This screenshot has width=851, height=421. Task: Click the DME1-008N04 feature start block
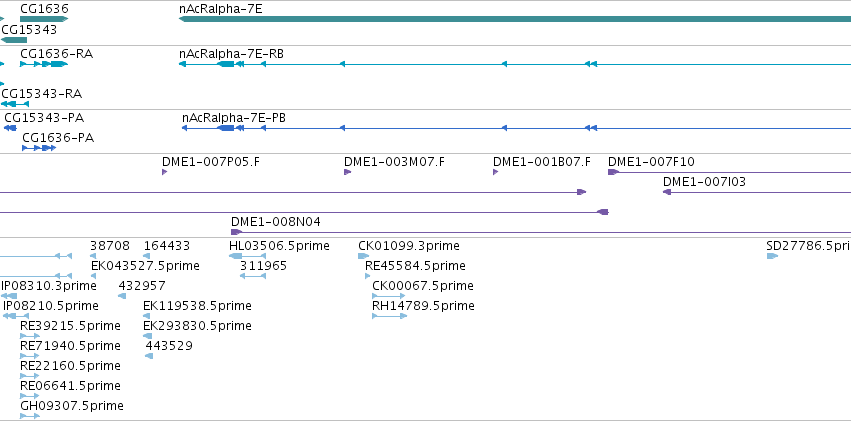[x=237, y=232]
